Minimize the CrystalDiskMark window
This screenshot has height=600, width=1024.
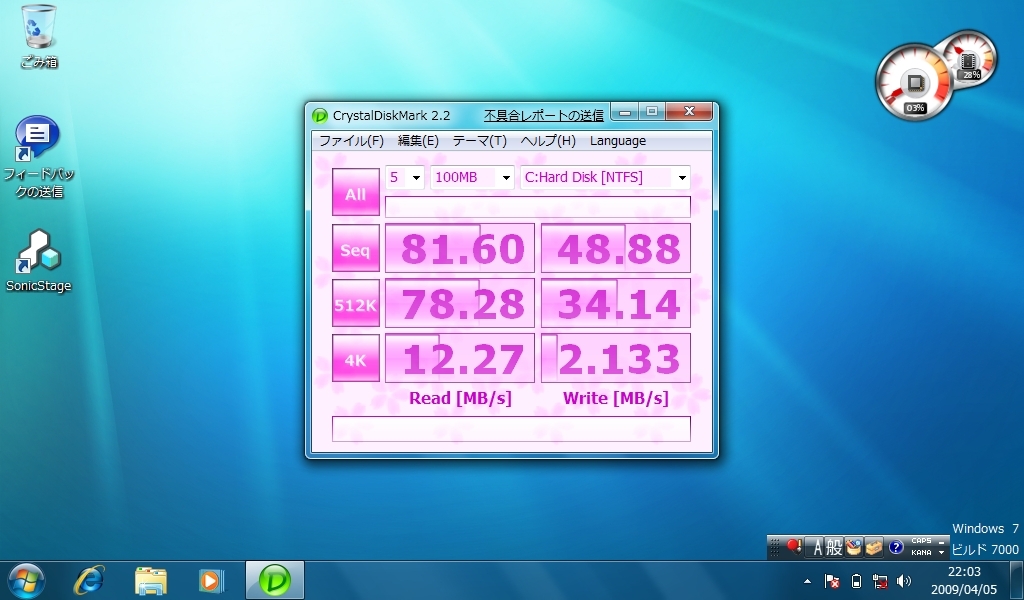click(624, 112)
